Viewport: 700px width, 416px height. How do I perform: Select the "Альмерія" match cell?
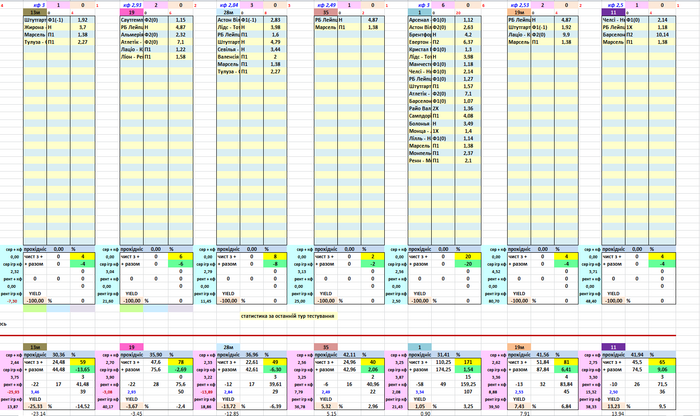pos(132,35)
